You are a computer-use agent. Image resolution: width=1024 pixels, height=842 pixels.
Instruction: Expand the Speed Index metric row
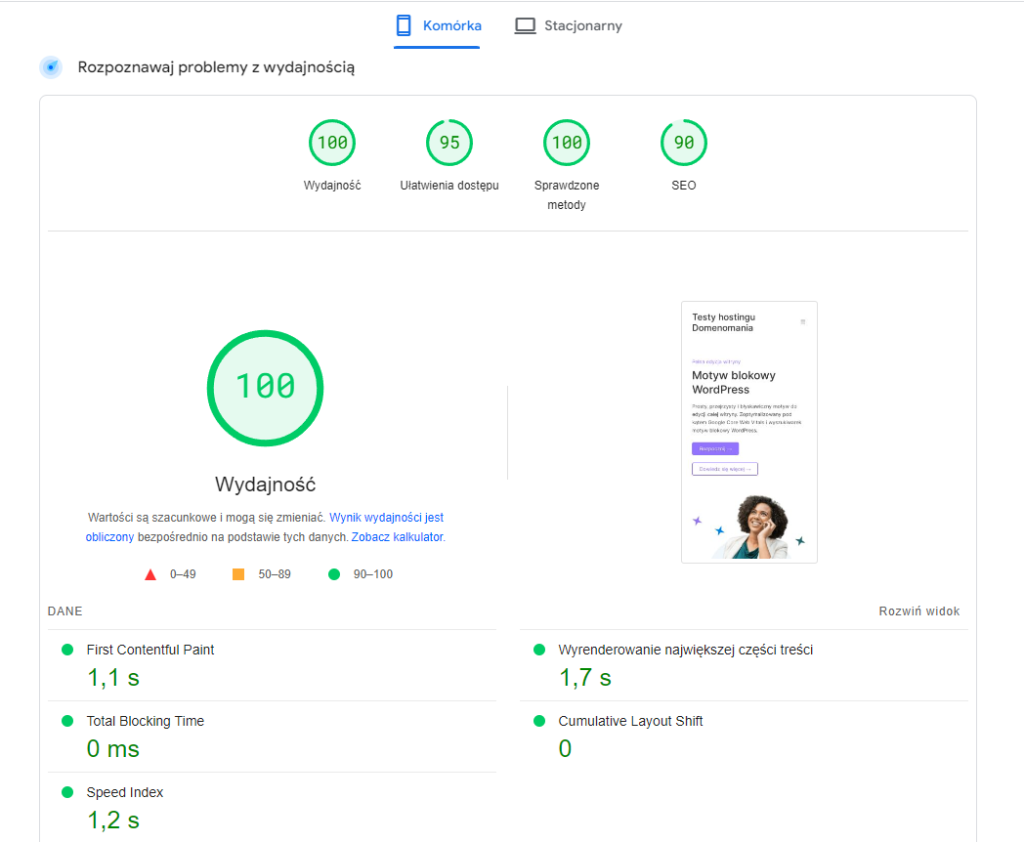[125, 792]
